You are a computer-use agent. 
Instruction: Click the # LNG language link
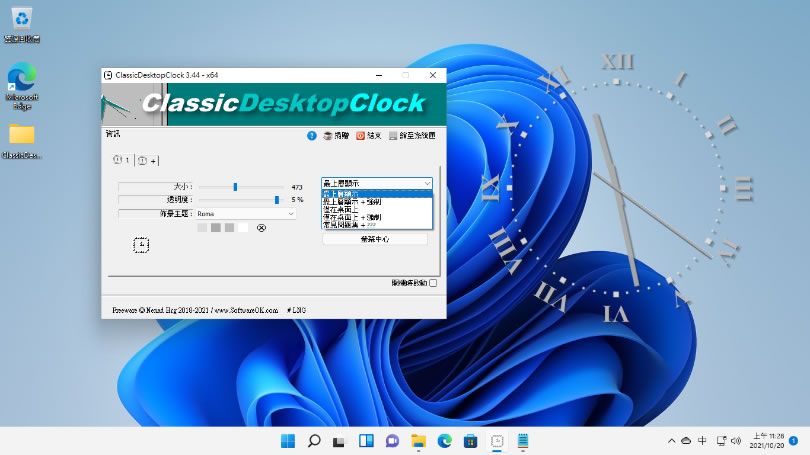(297, 310)
